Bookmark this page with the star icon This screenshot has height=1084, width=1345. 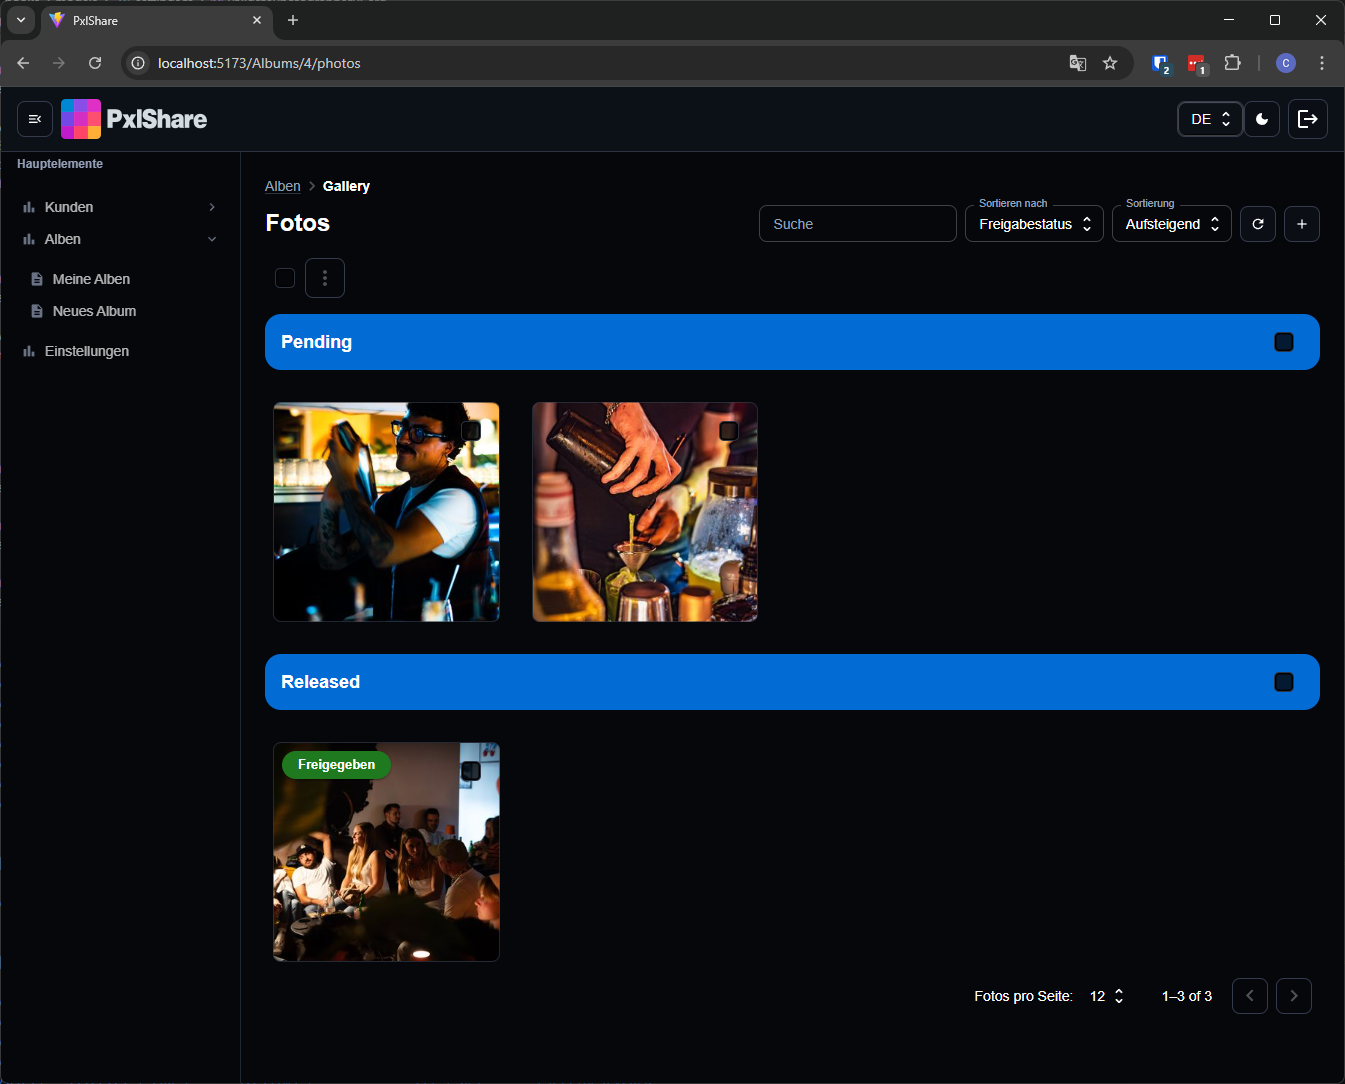point(1110,63)
